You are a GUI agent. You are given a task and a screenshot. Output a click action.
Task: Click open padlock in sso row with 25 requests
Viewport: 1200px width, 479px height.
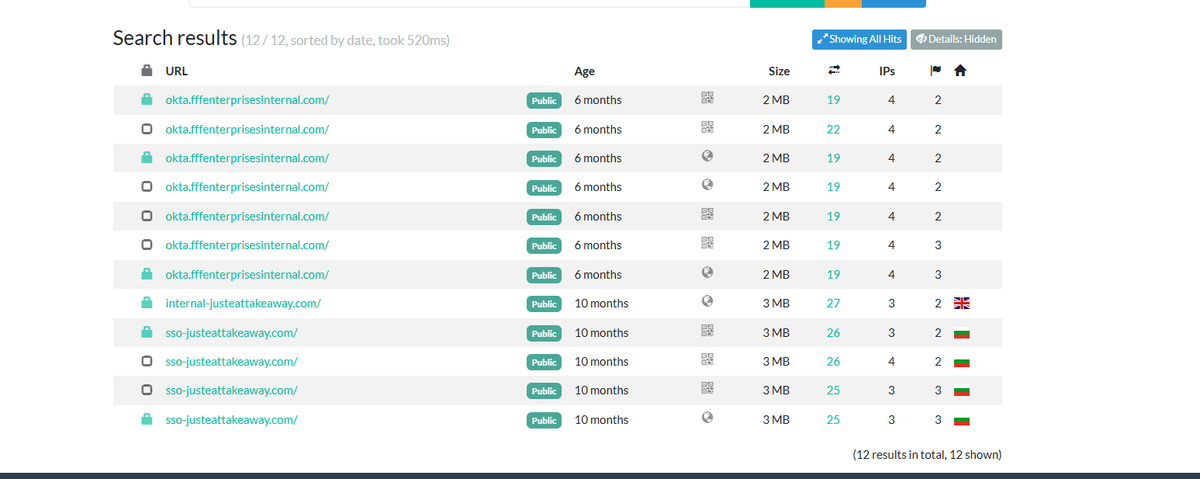click(x=146, y=389)
